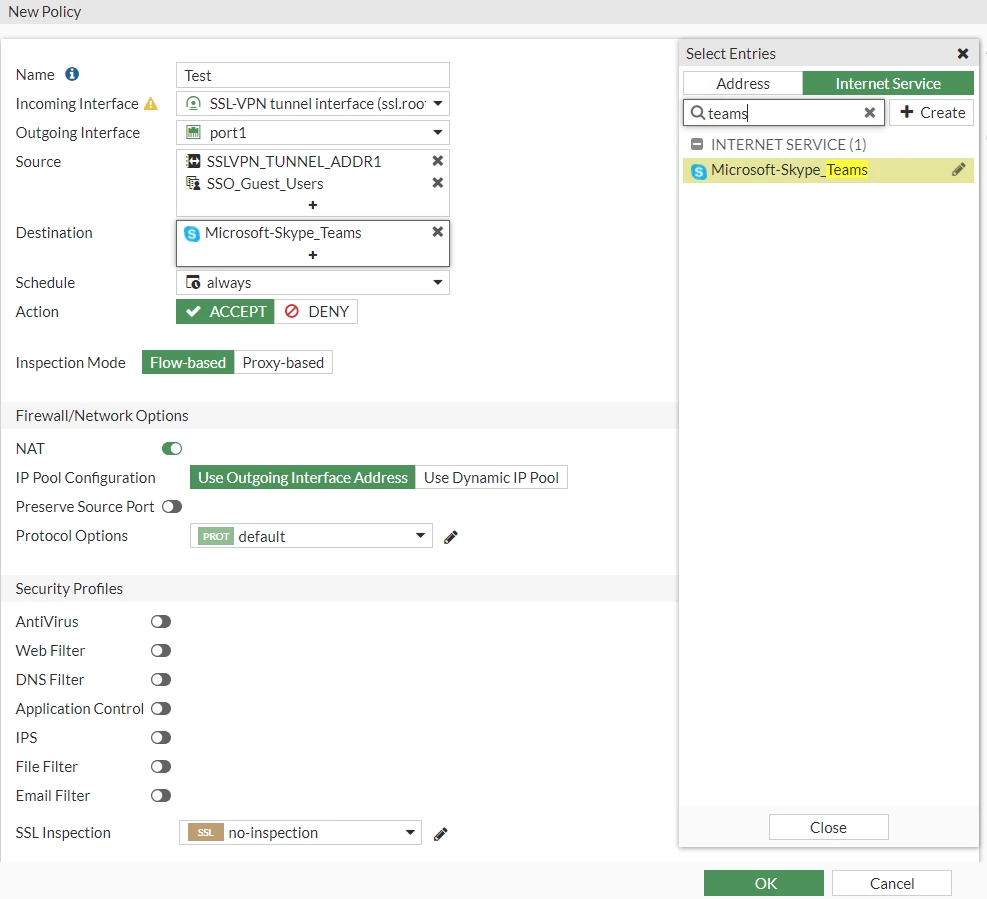Switch to the Address tab
Viewport: 987px width, 899px height.
click(x=743, y=84)
